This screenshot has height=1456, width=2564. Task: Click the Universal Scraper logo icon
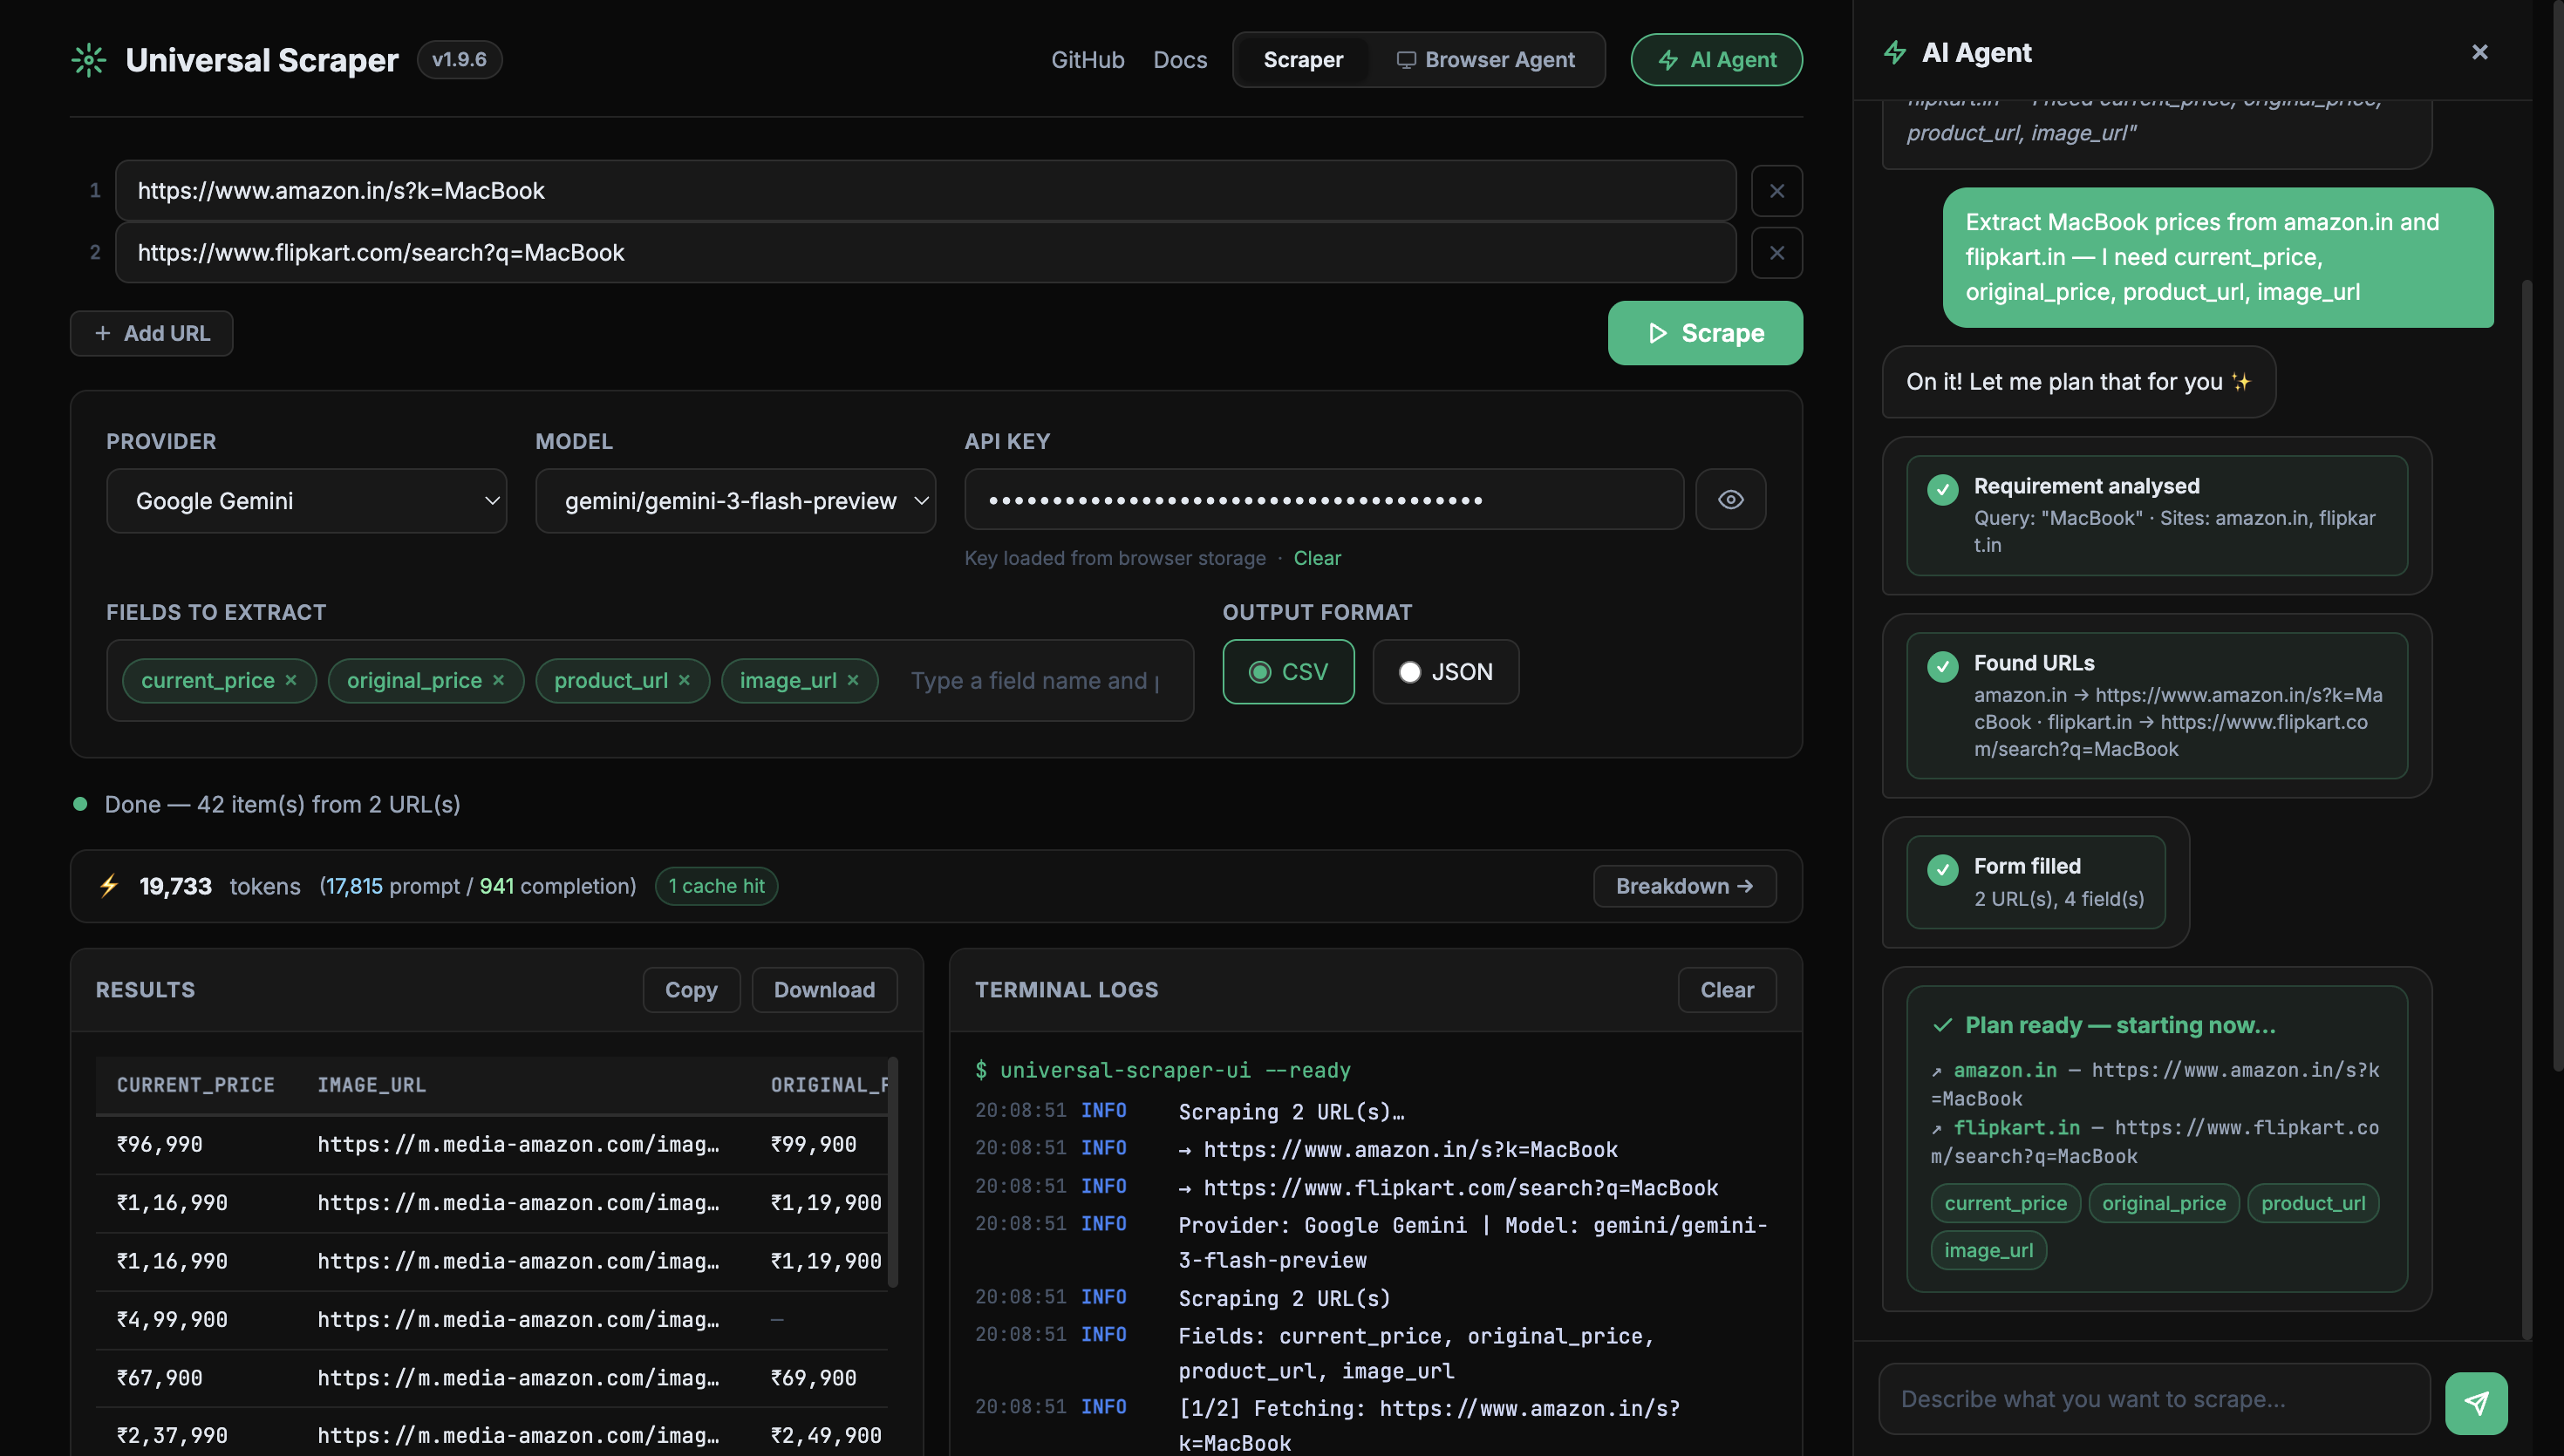(x=88, y=59)
